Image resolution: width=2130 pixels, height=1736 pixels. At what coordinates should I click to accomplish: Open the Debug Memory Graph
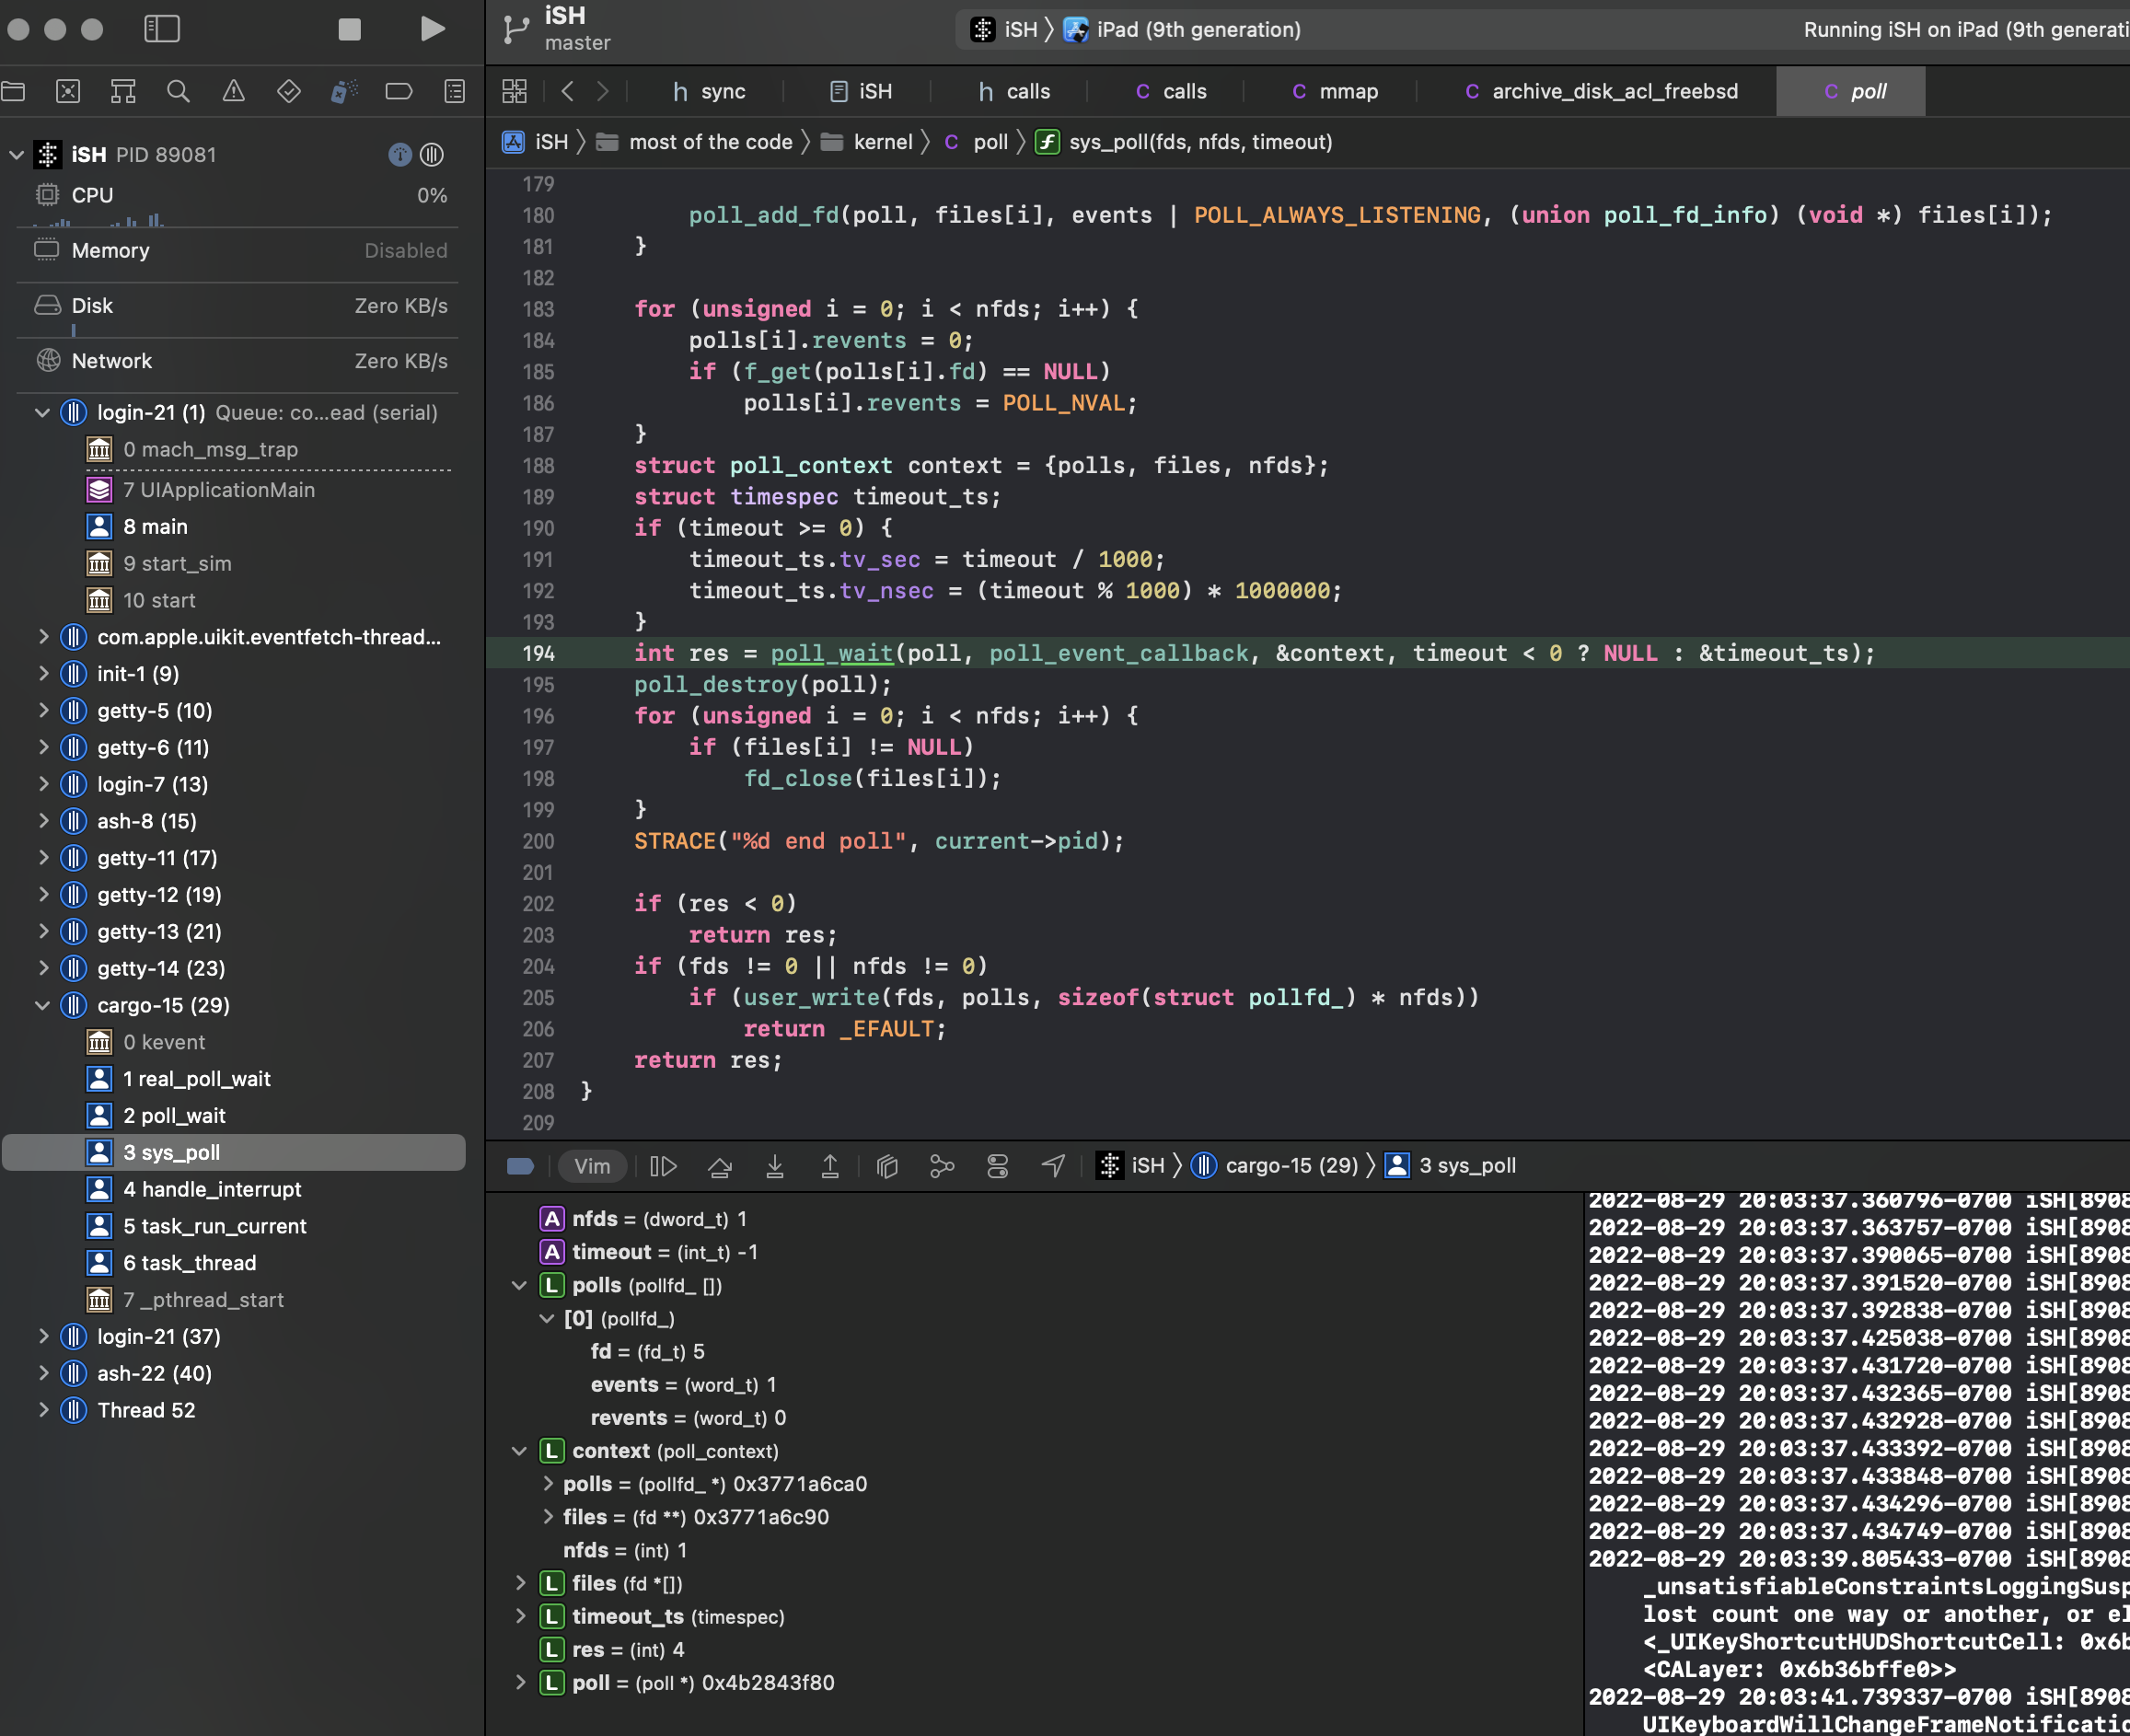coord(942,1166)
